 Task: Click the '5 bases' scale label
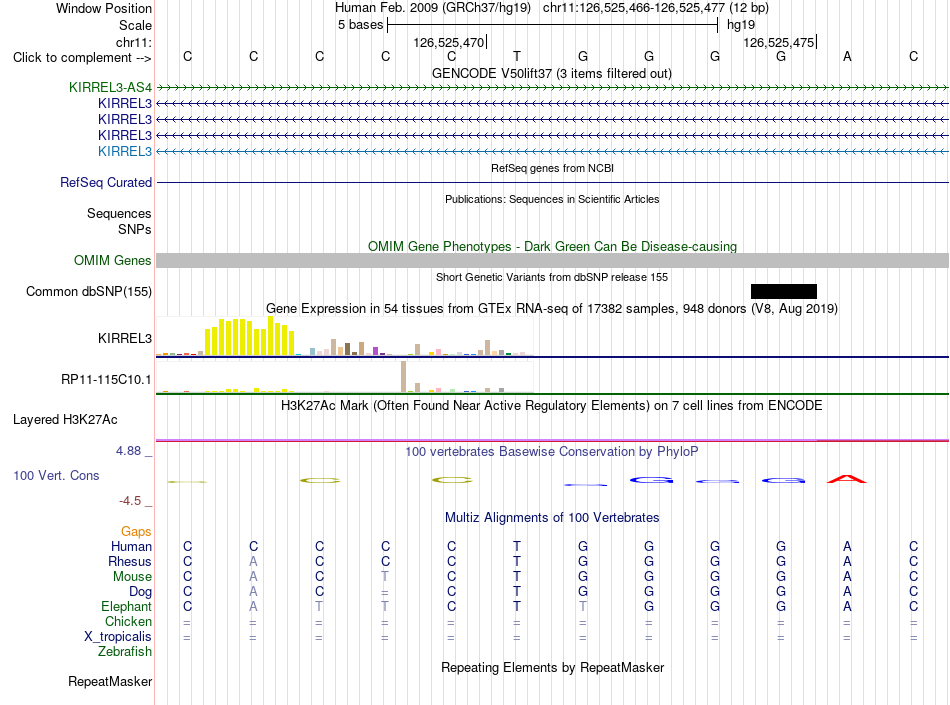[360, 25]
